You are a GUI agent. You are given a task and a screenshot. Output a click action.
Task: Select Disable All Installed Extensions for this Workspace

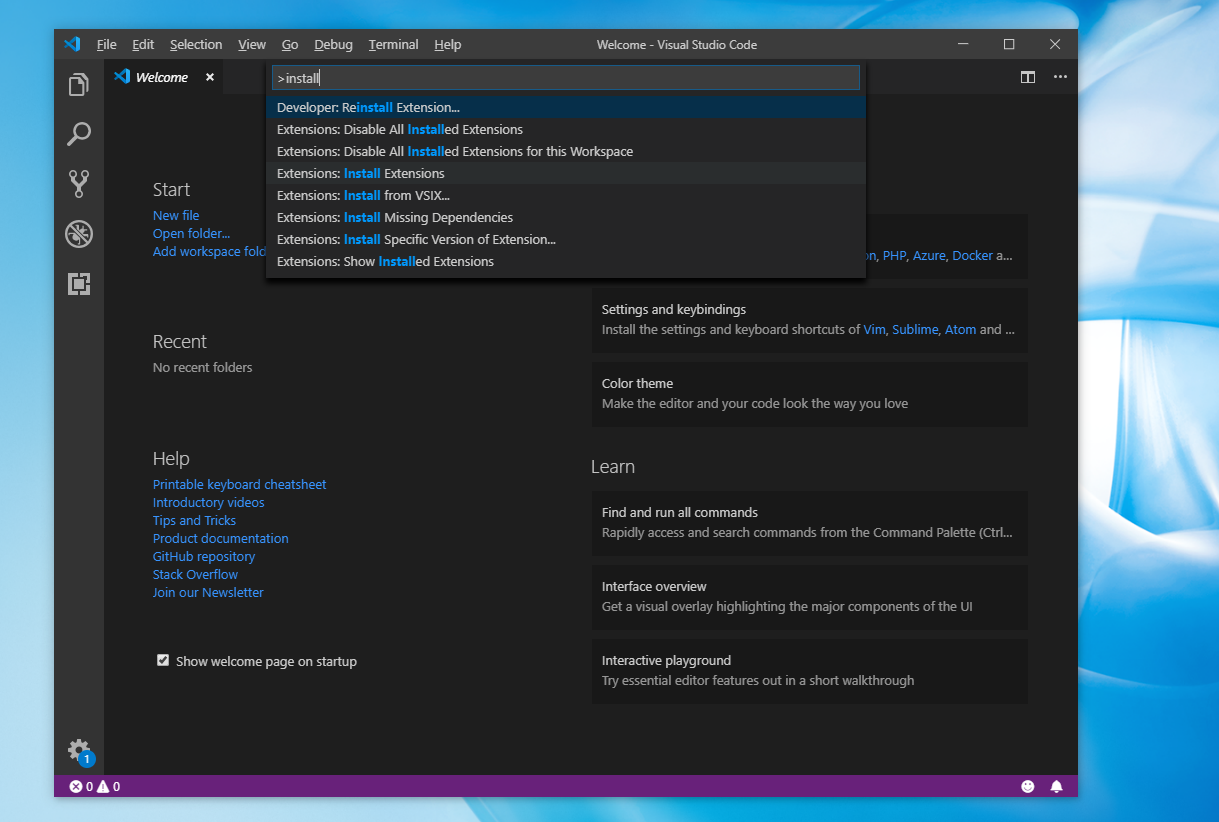pyautogui.click(x=566, y=151)
